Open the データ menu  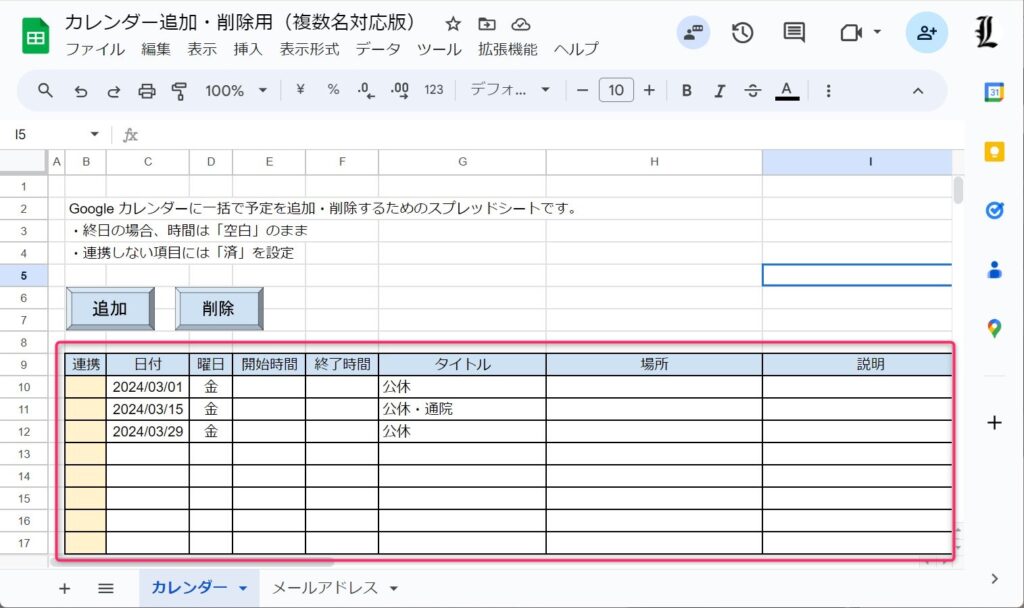click(378, 49)
